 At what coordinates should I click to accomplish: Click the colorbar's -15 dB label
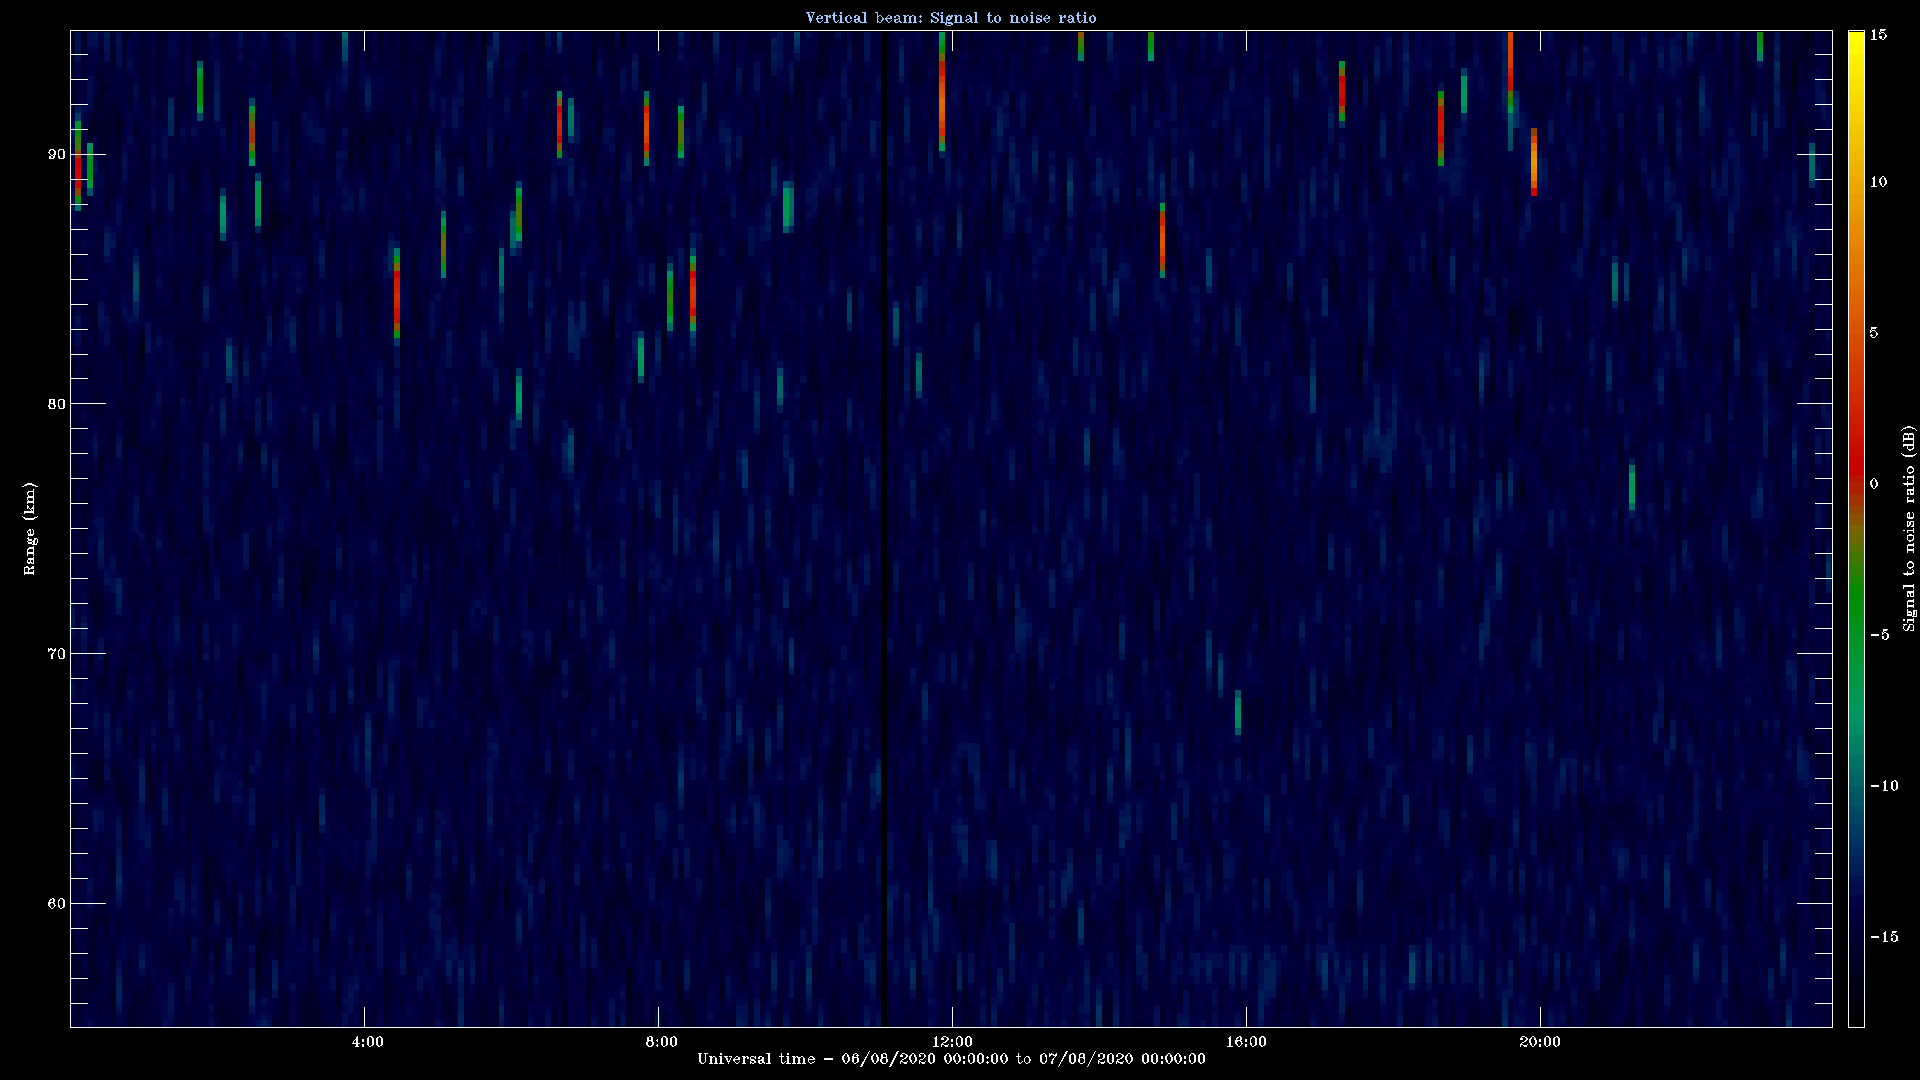tap(1883, 937)
